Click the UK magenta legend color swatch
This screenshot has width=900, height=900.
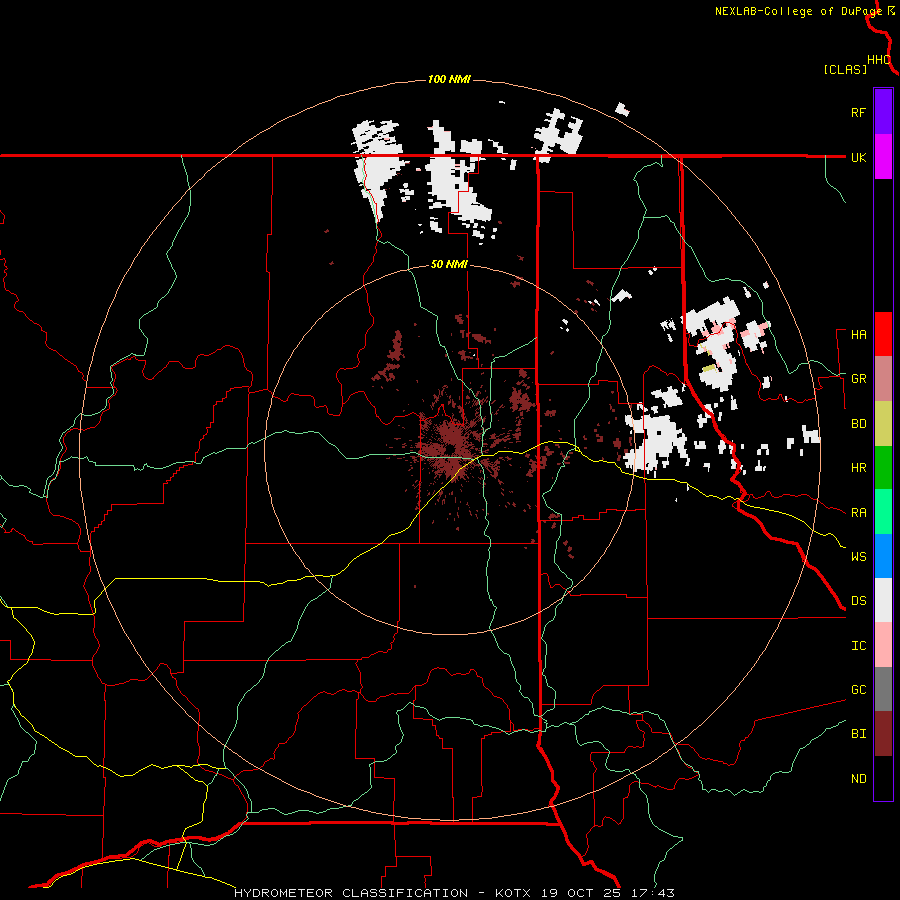click(x=883, y=157)
